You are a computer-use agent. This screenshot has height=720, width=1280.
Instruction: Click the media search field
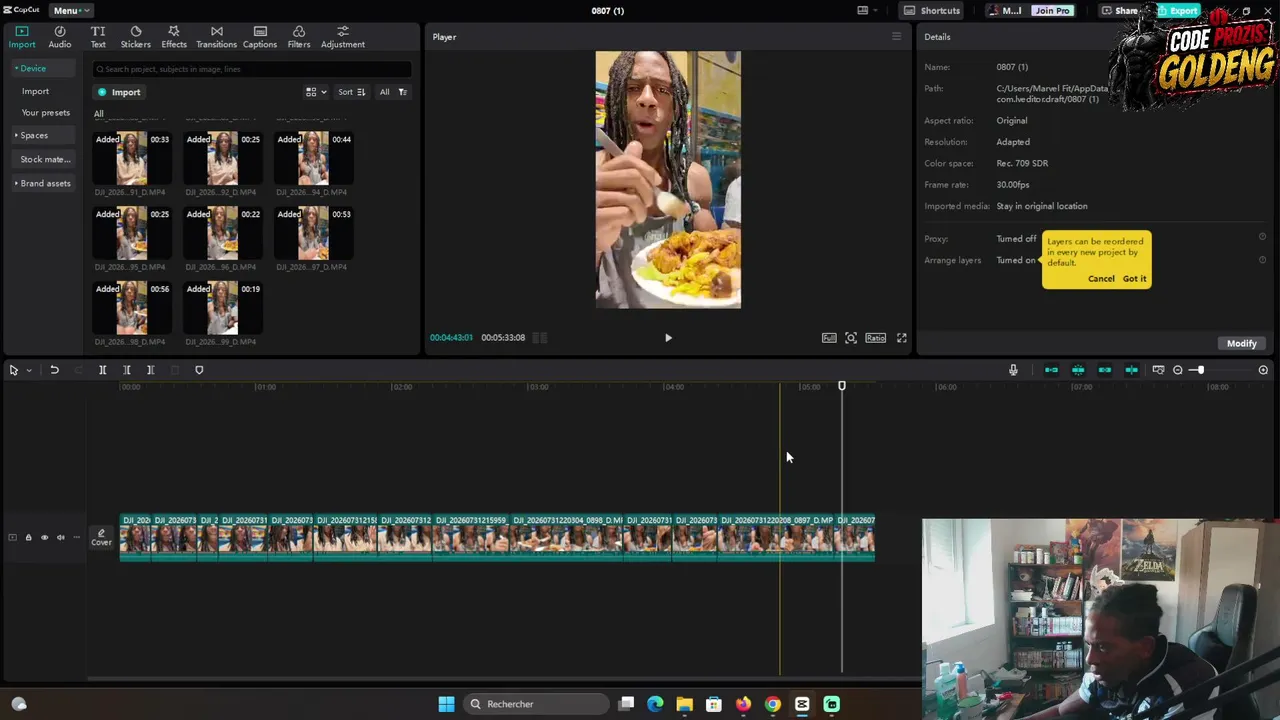tap(251, 69)
